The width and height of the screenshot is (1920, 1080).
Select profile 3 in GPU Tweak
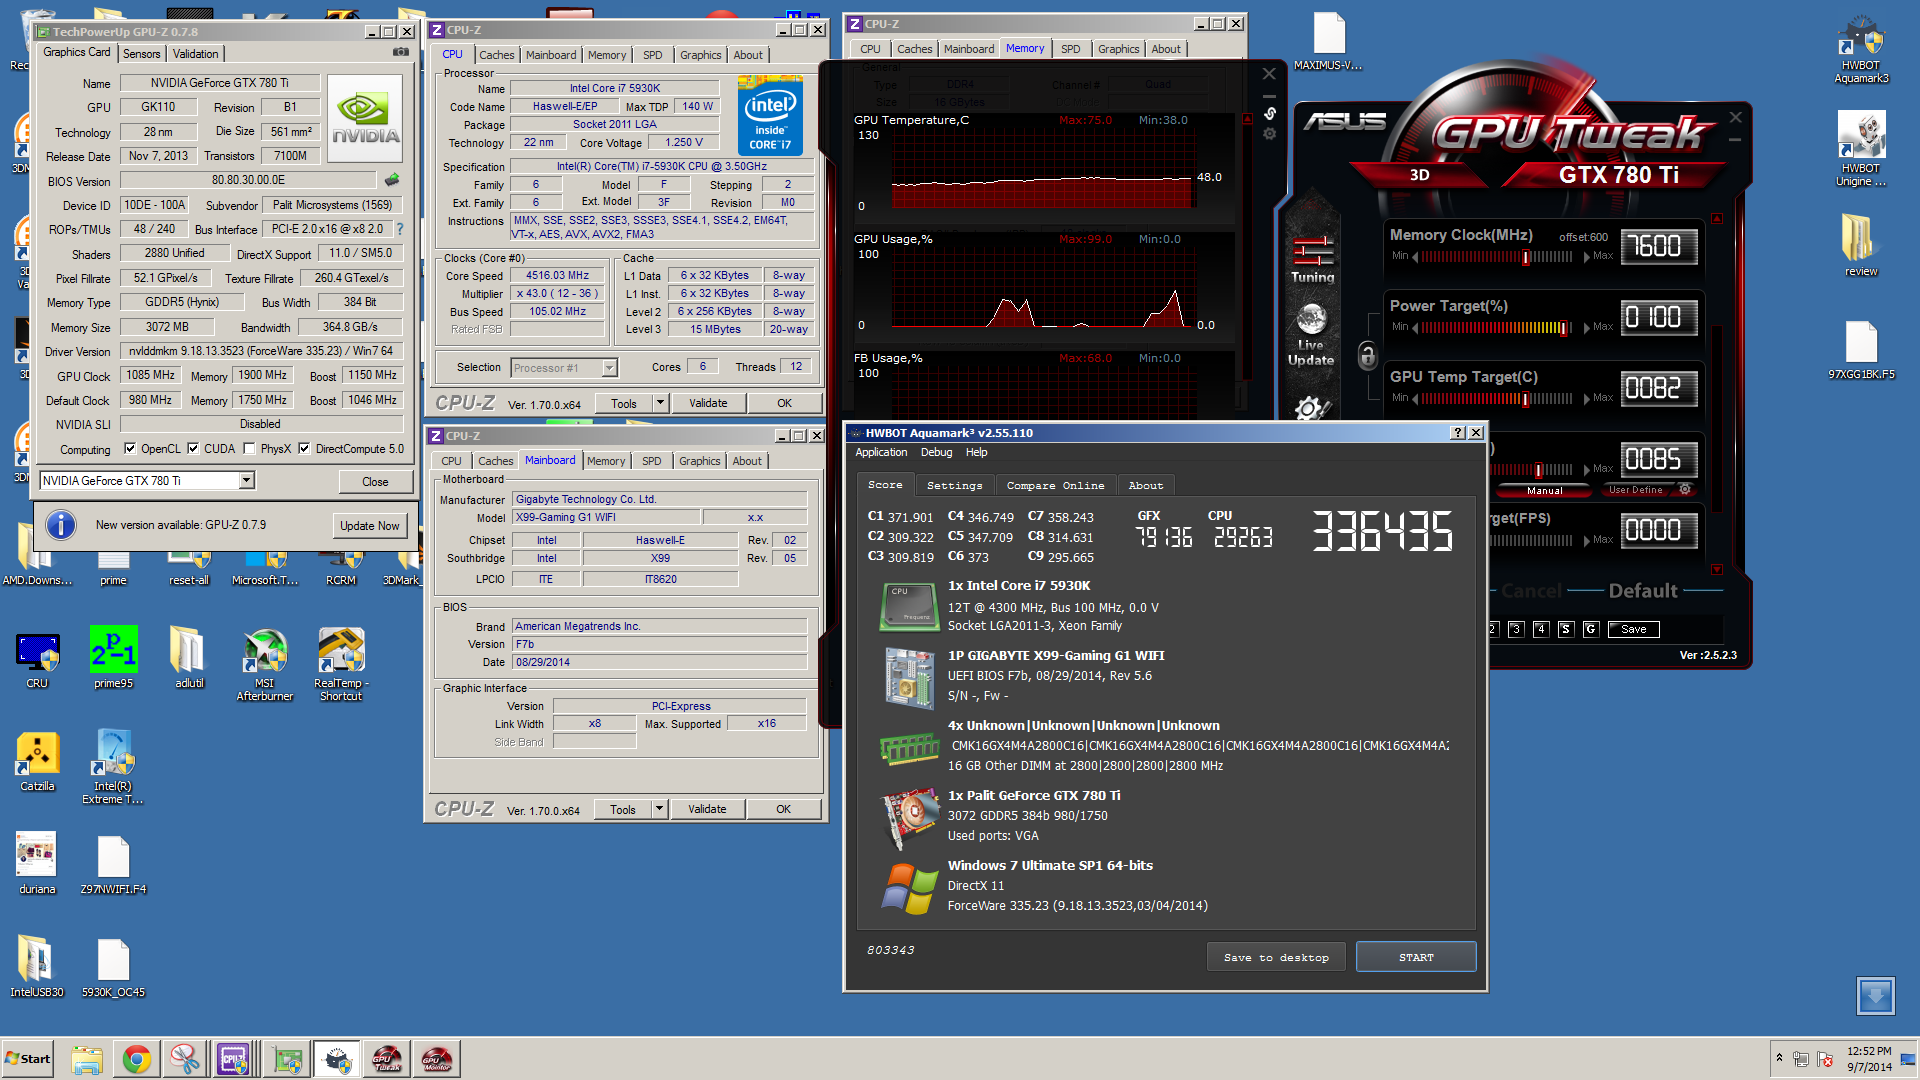pyautogui.click(x=1516, y=629)
